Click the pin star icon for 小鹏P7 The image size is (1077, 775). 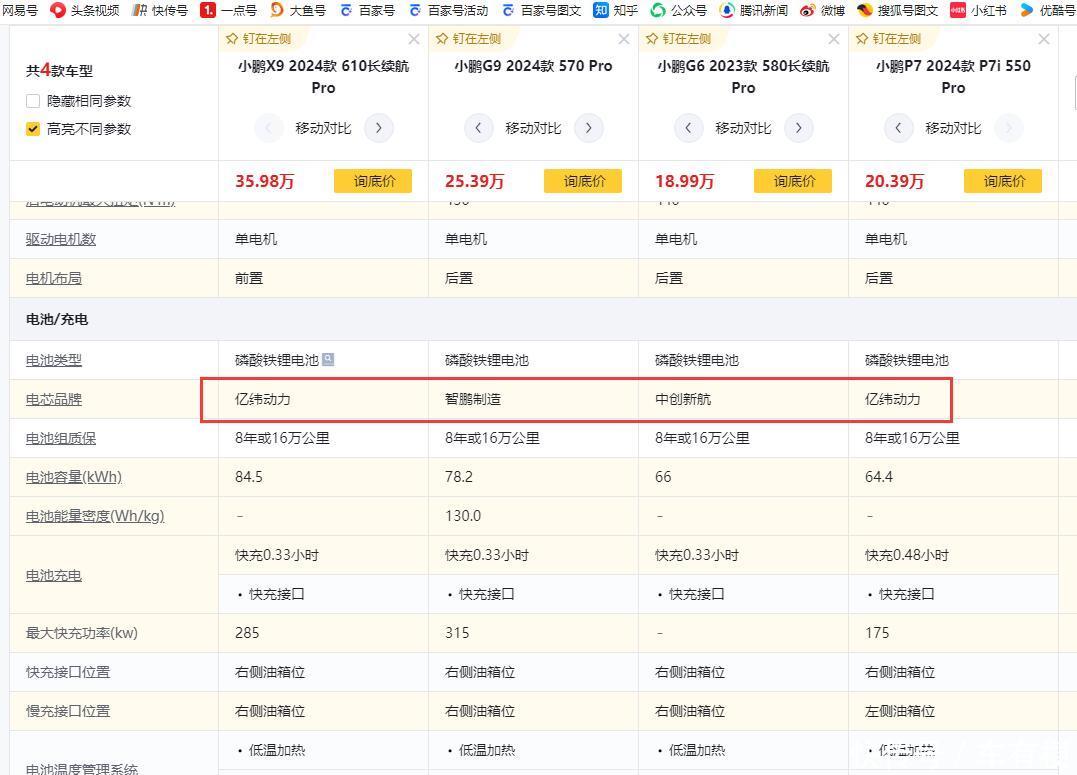pos(862,39)
